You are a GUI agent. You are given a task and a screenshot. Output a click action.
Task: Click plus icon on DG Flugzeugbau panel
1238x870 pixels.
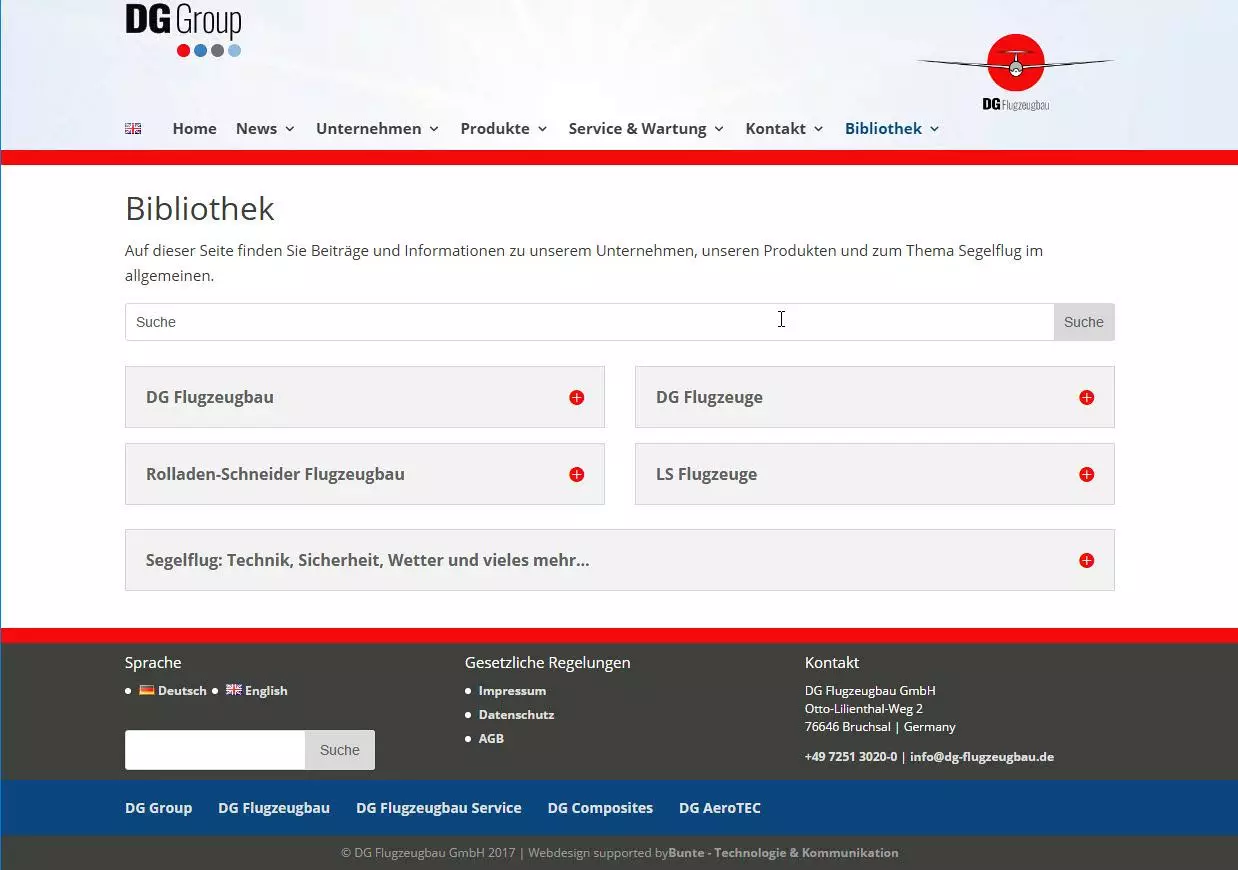pos(576,398)
